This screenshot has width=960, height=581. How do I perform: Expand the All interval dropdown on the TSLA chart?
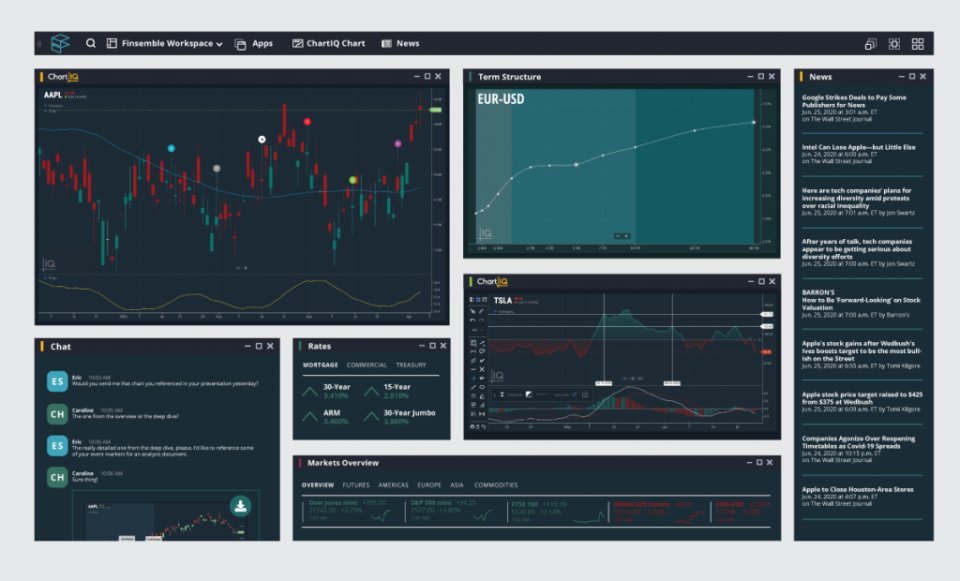(x=474, y=330)
